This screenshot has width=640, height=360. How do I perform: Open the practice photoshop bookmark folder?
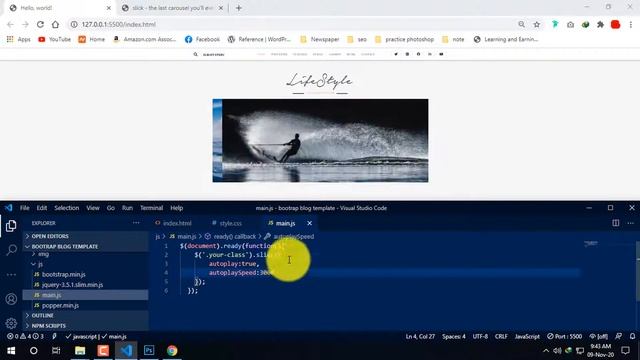click(404, 39)
